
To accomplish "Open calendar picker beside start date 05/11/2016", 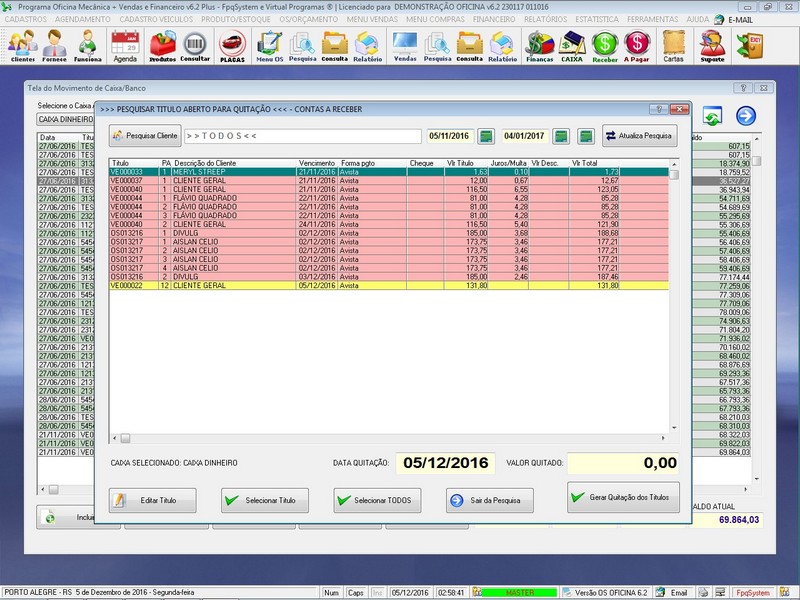I will click(x=486, y=136).
